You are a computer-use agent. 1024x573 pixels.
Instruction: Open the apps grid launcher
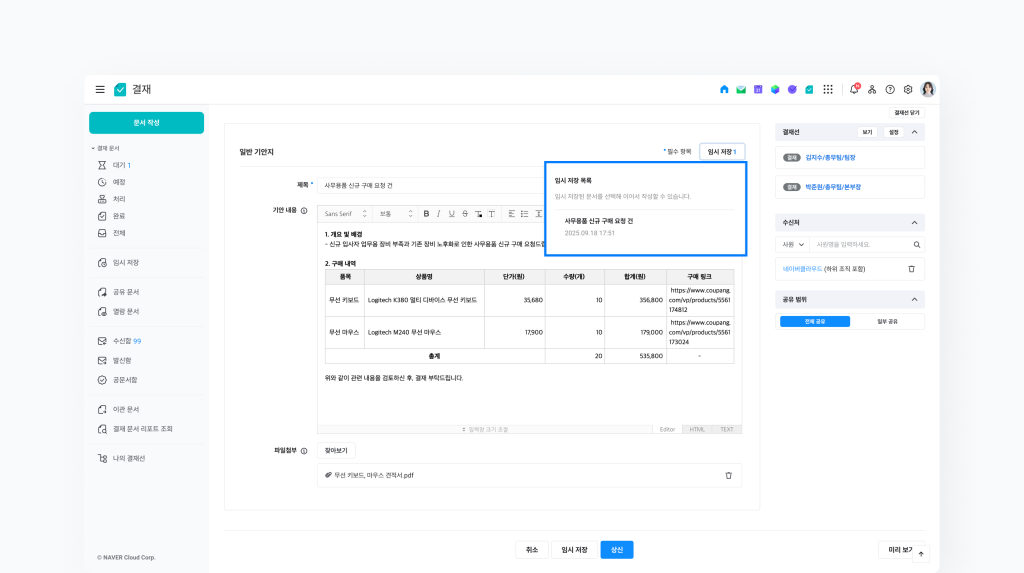click(x=828, y=89)
